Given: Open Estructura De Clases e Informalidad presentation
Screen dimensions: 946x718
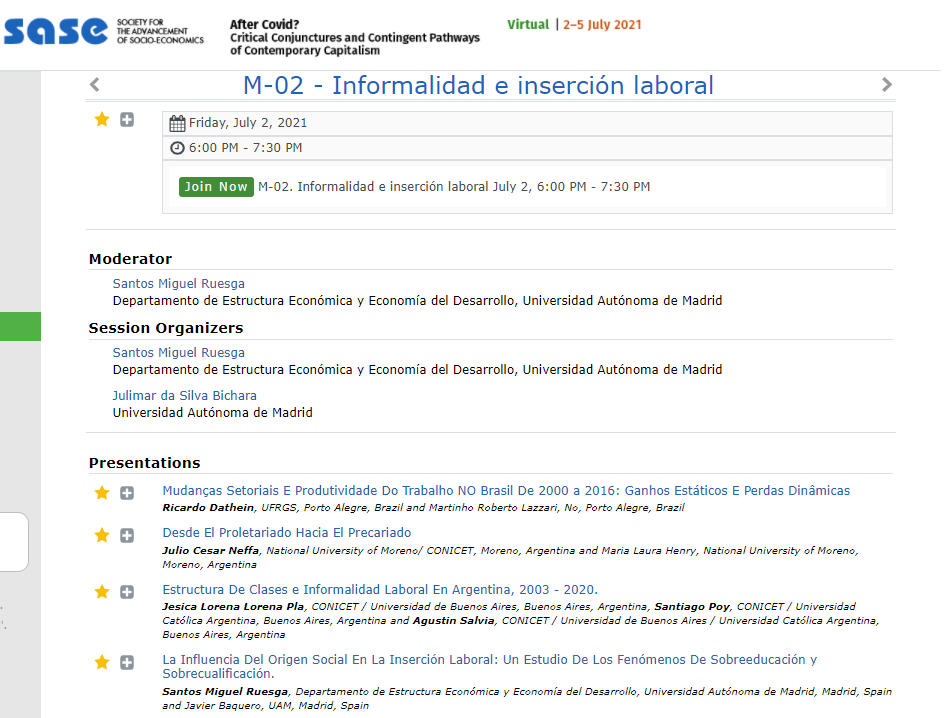Looking at the screenshot, I should click(380, 589).
